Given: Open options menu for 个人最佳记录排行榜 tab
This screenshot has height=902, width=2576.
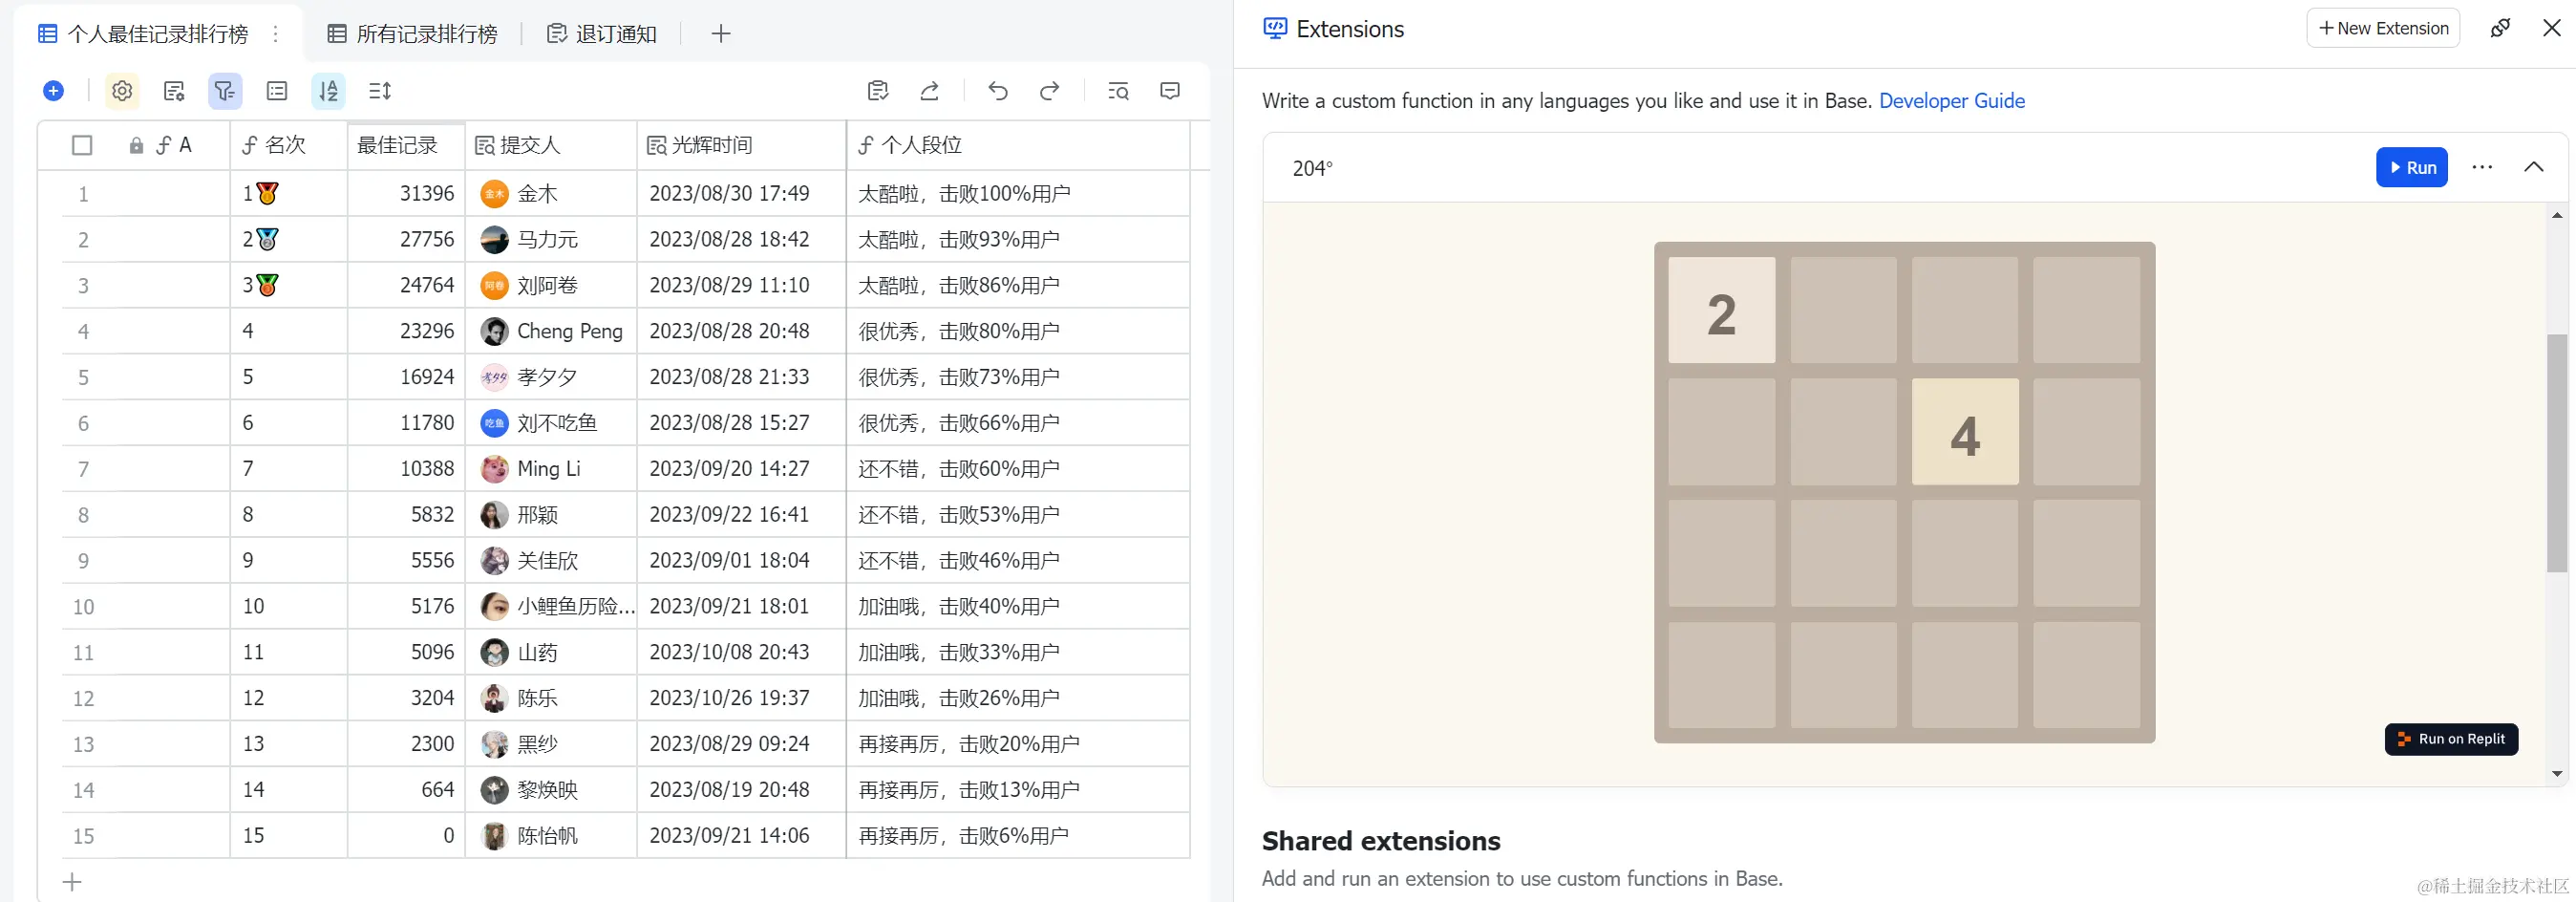Looking at the screenshot, I should [276, 34].
